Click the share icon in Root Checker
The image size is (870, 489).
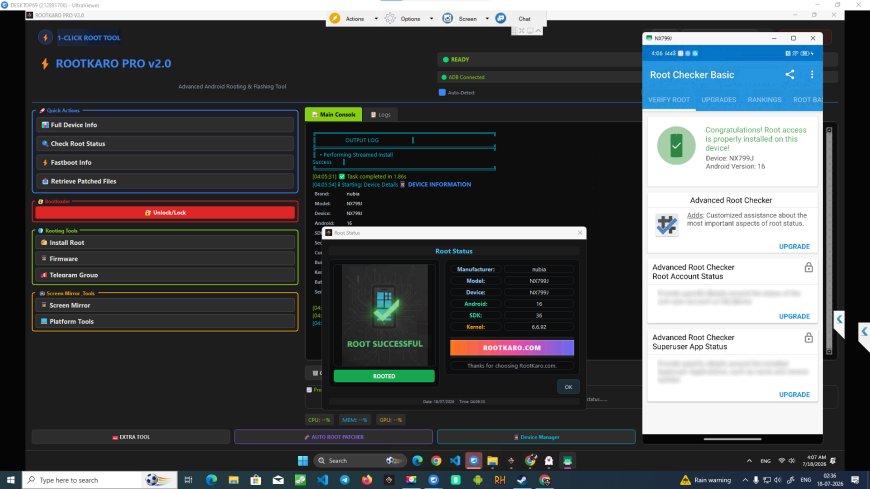[x=790, y=74]
